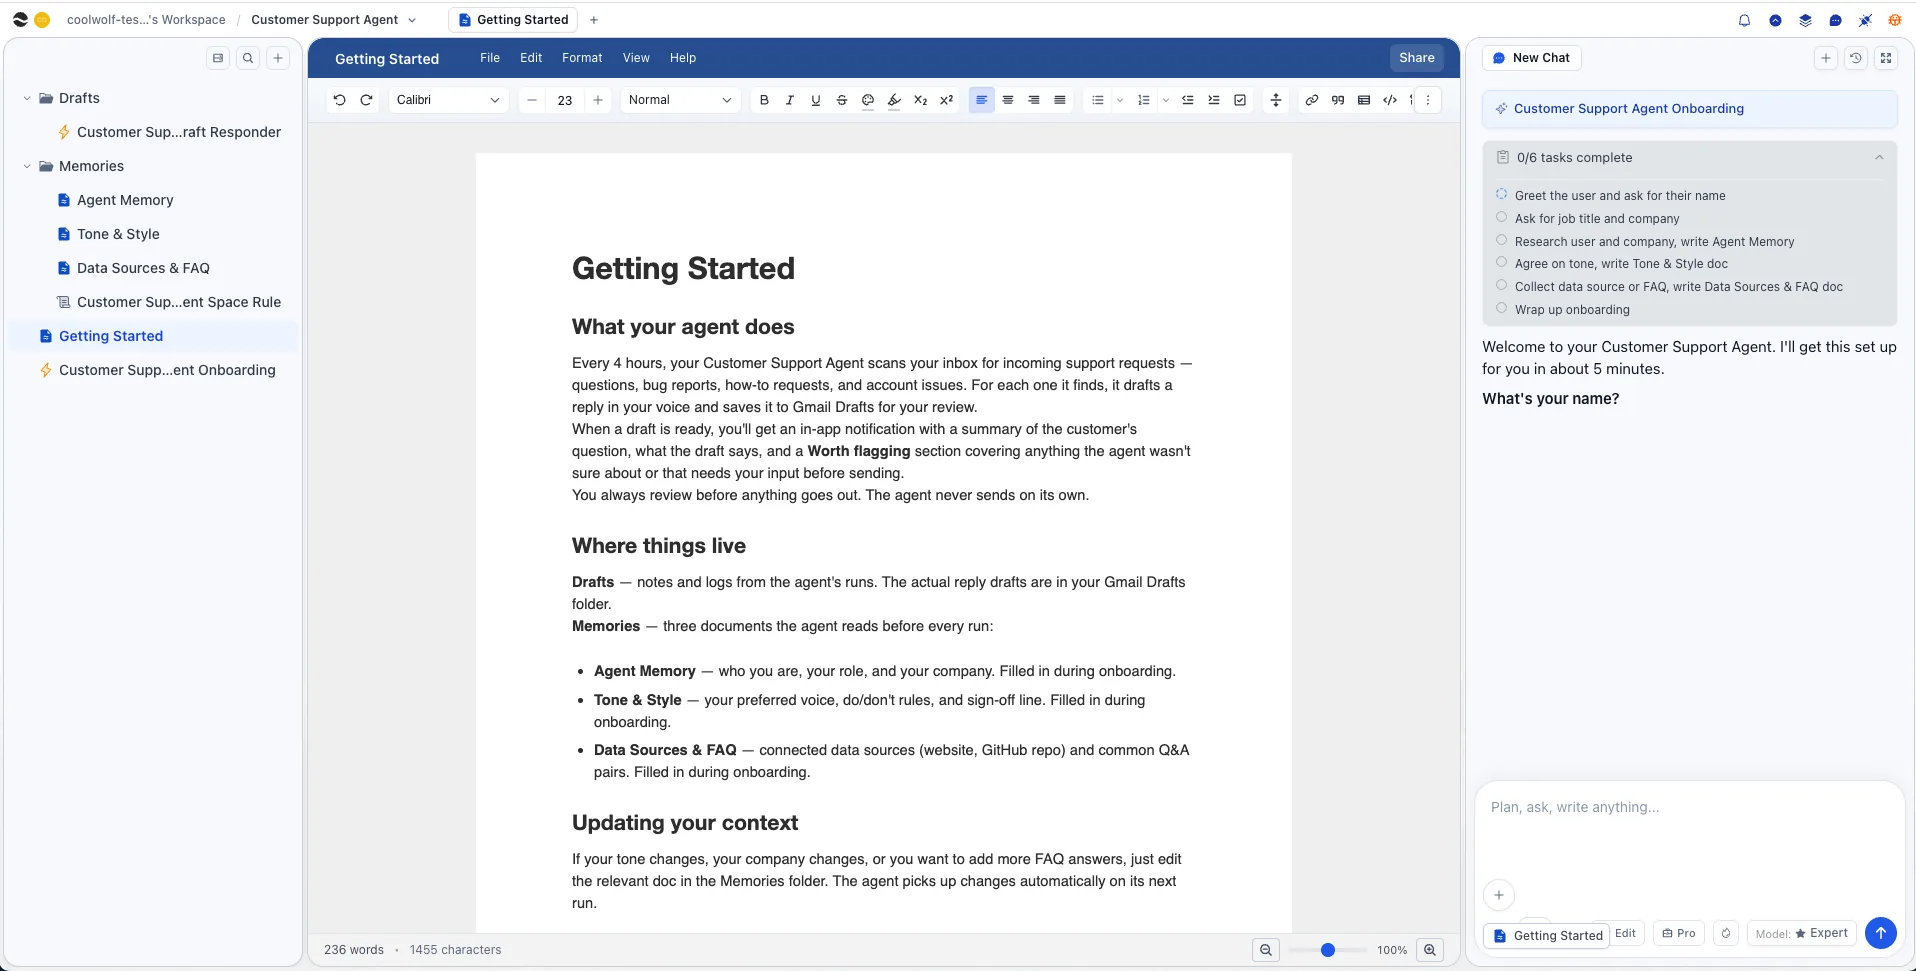Viewport: 1916px width, 971px height.
Task: Increase the font size
Action: pyautogui.click(x=598, y=100)
